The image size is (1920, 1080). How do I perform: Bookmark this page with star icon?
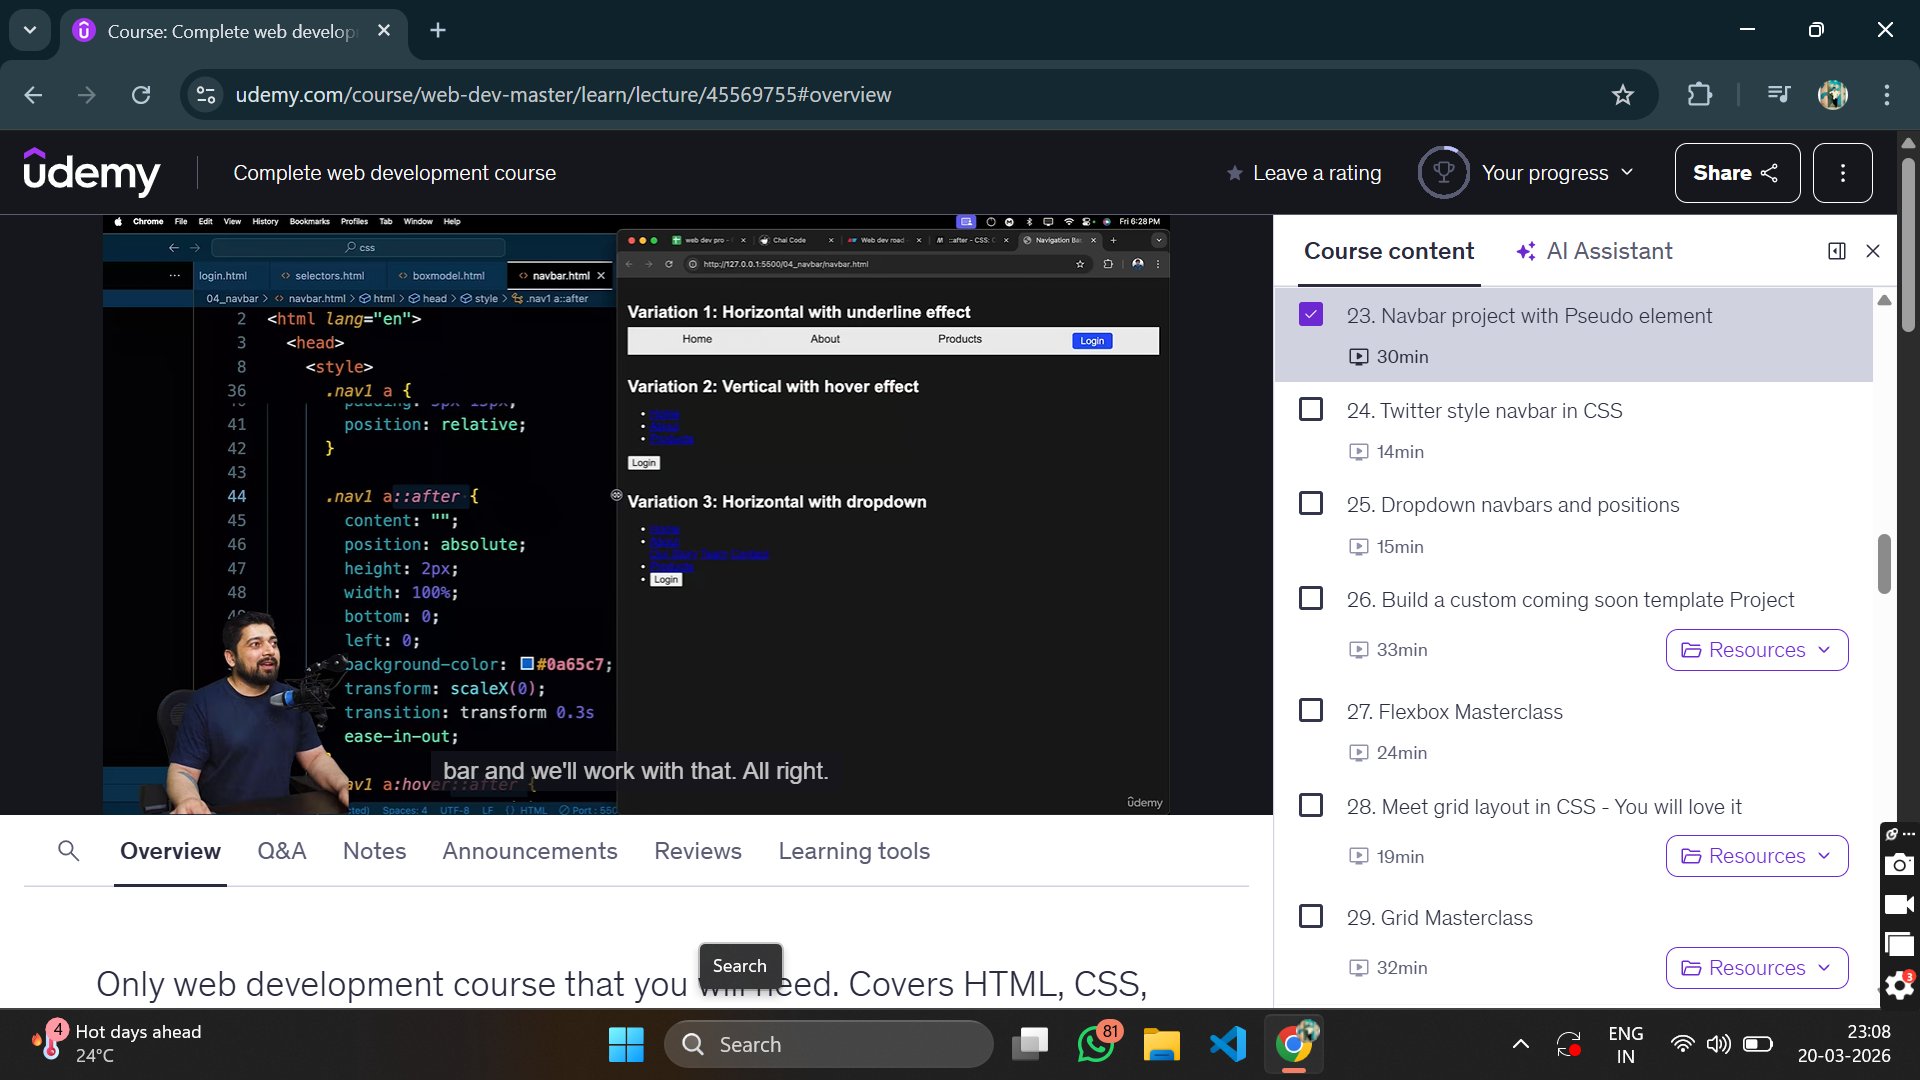(x=1622, y=95)
